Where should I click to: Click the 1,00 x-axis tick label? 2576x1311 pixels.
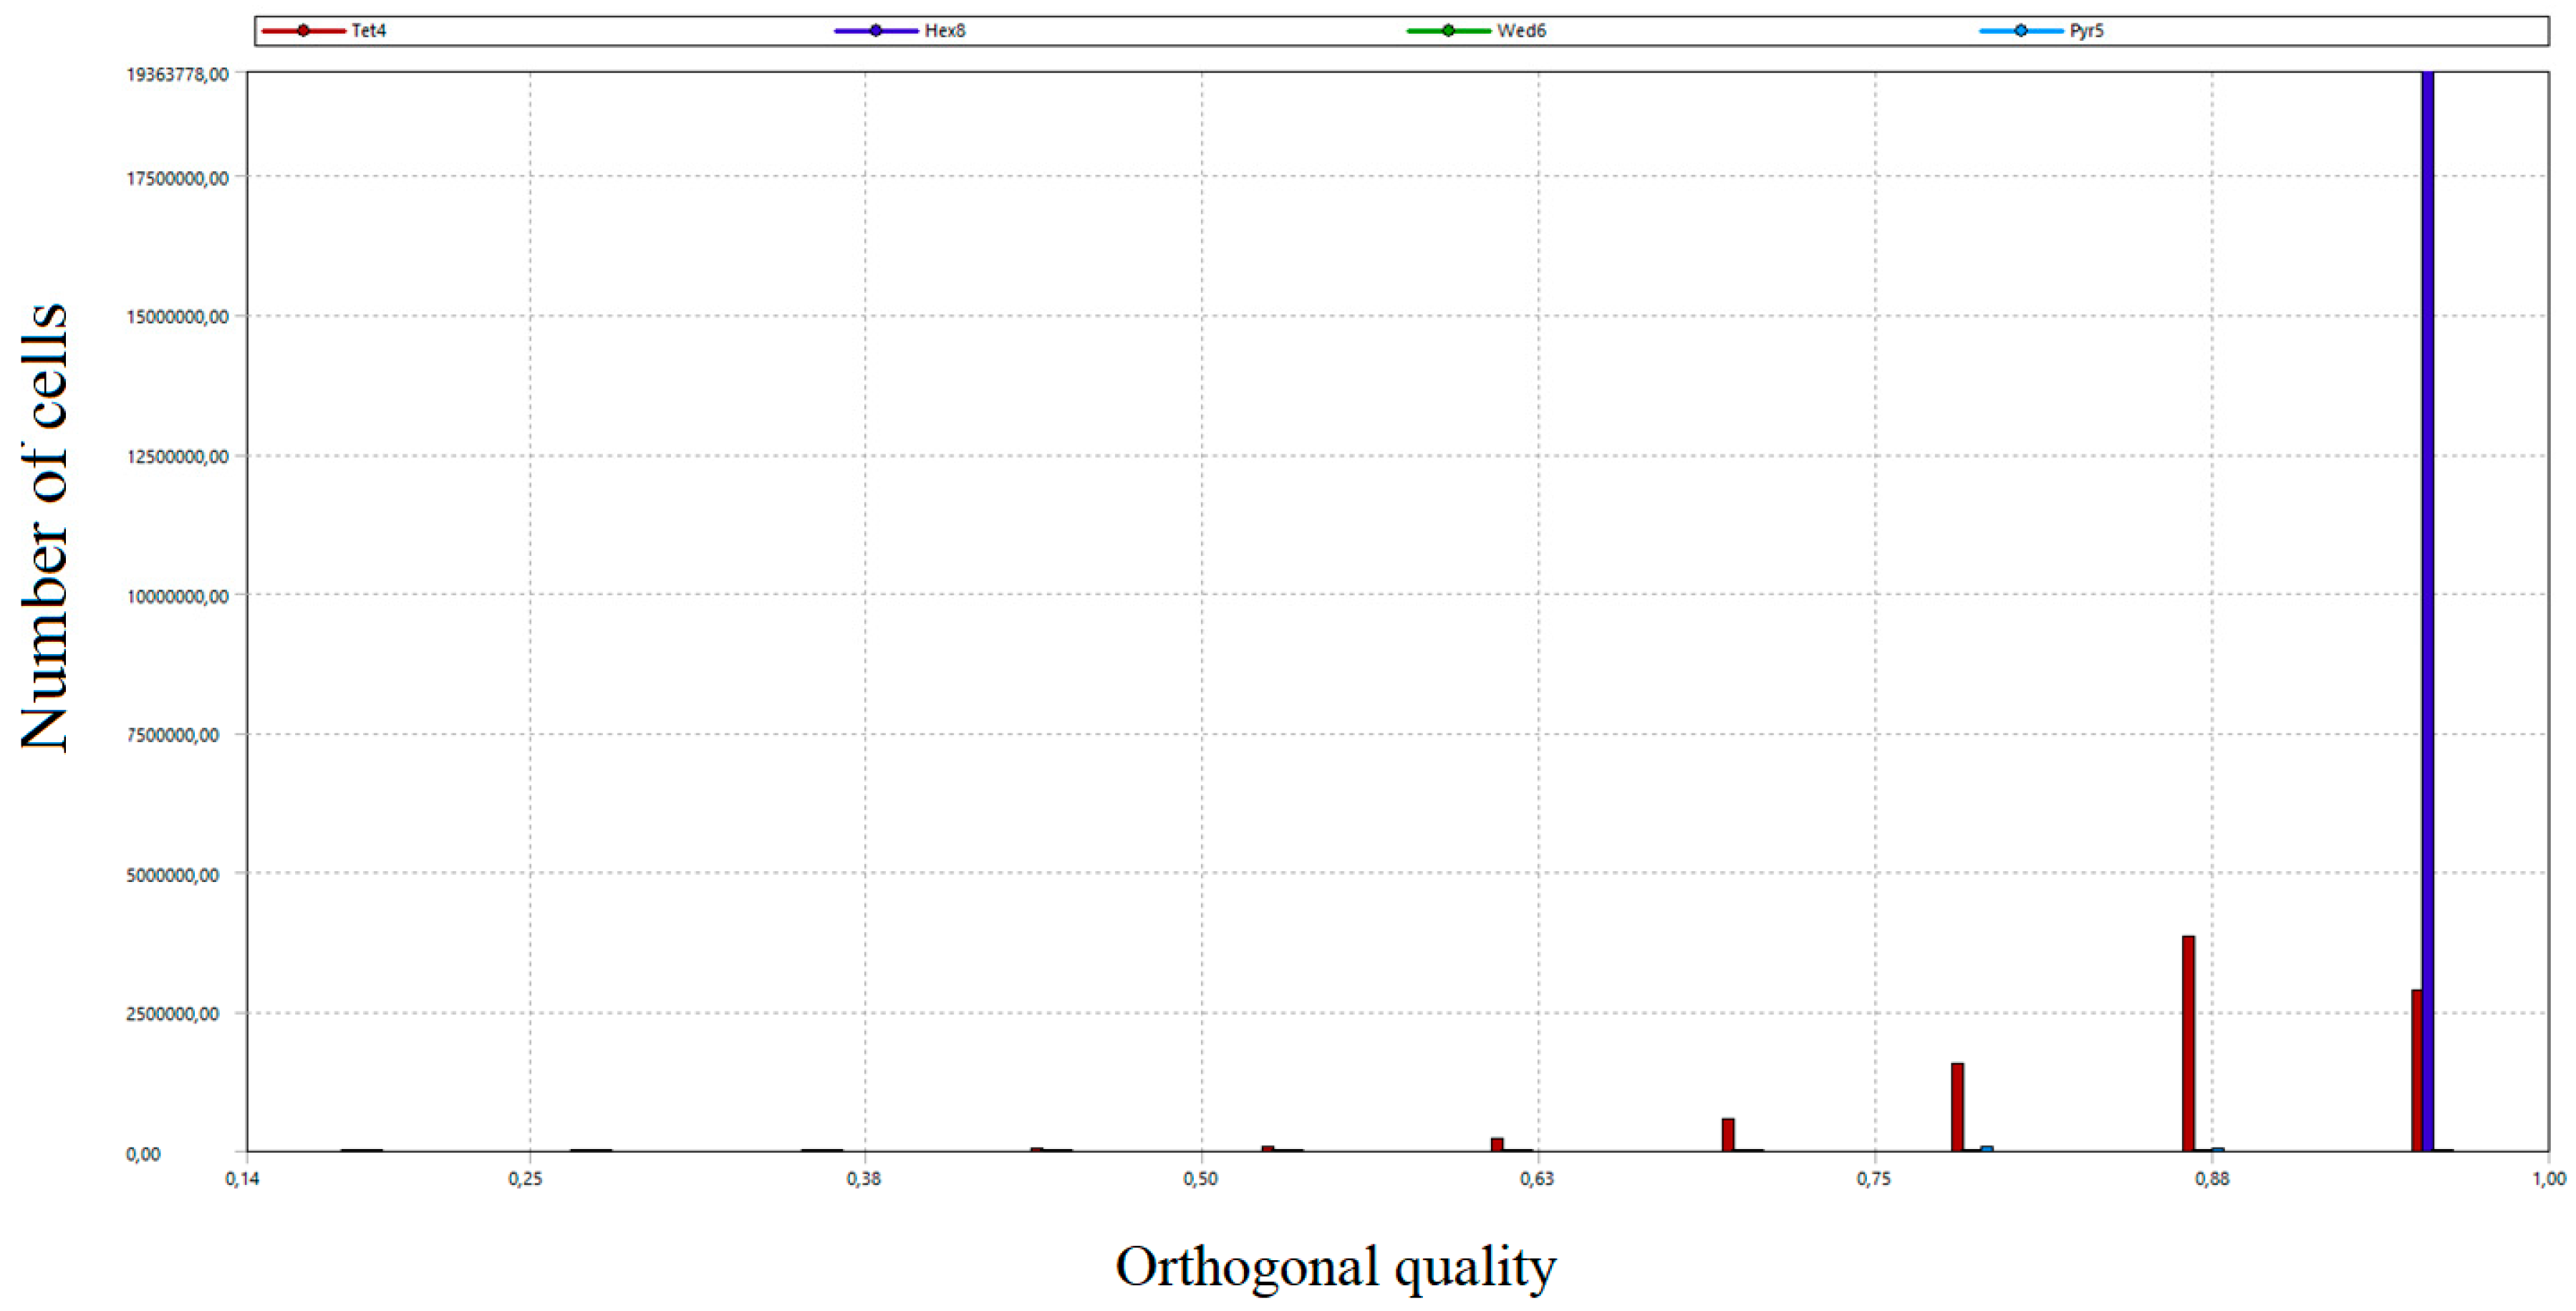[x=2549, y=1179]
